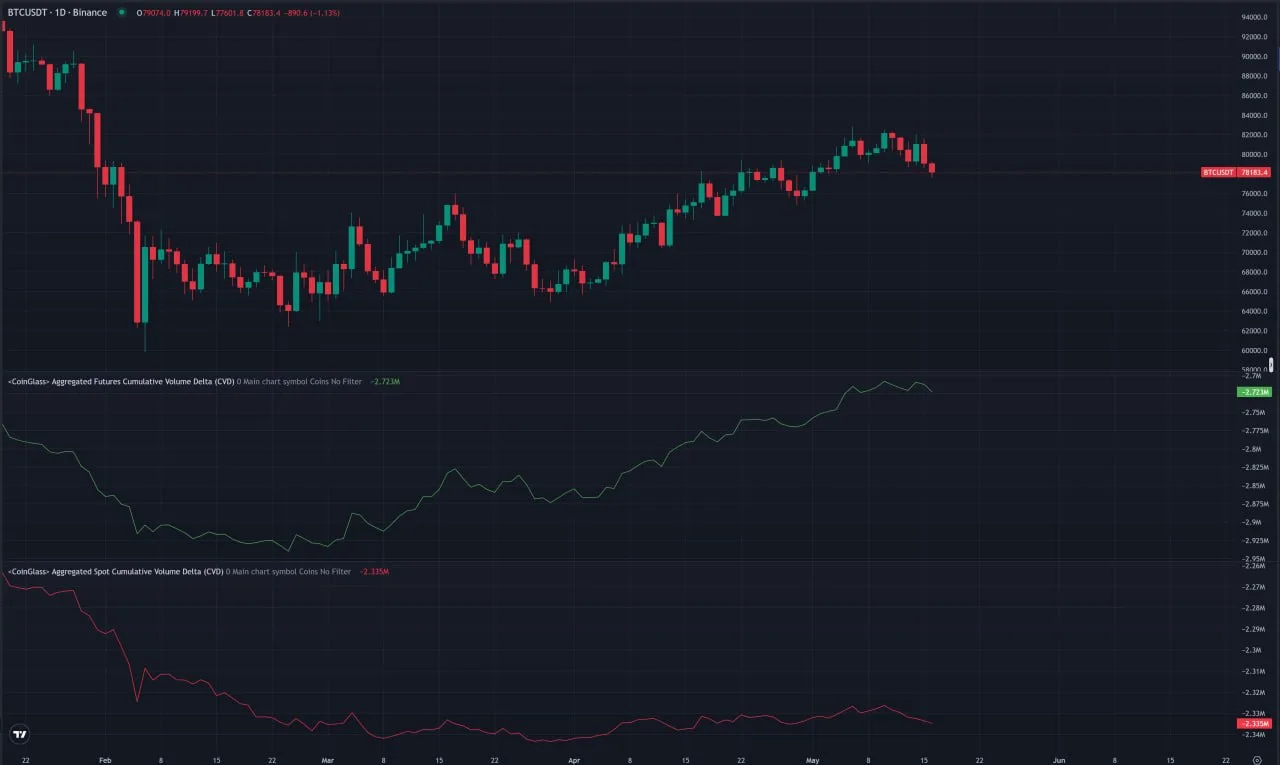Viewport: 1280px width, 765px height.
Task: Click the 70000.0 price axis label
Action: click(1255, 253)
